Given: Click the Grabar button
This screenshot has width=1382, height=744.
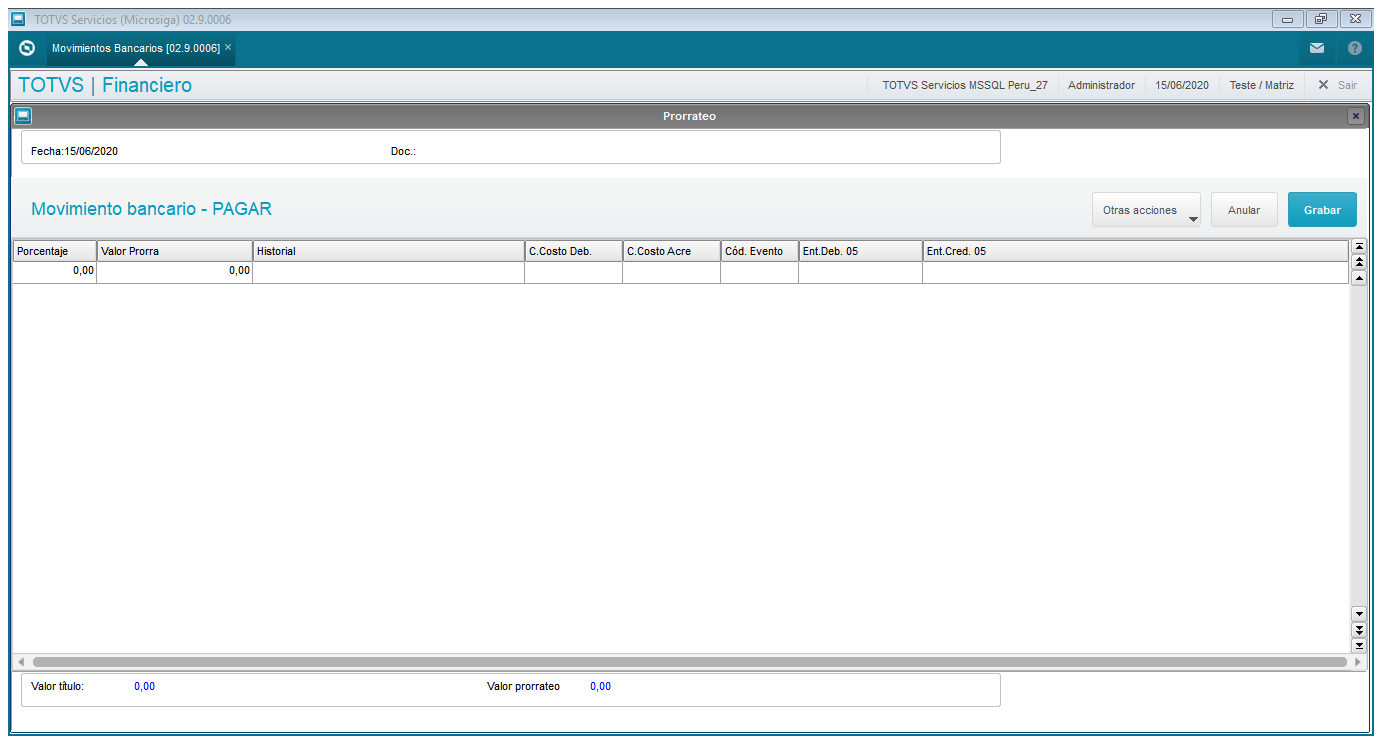Looking at the screenshot, I should (x=1322, y=210).
